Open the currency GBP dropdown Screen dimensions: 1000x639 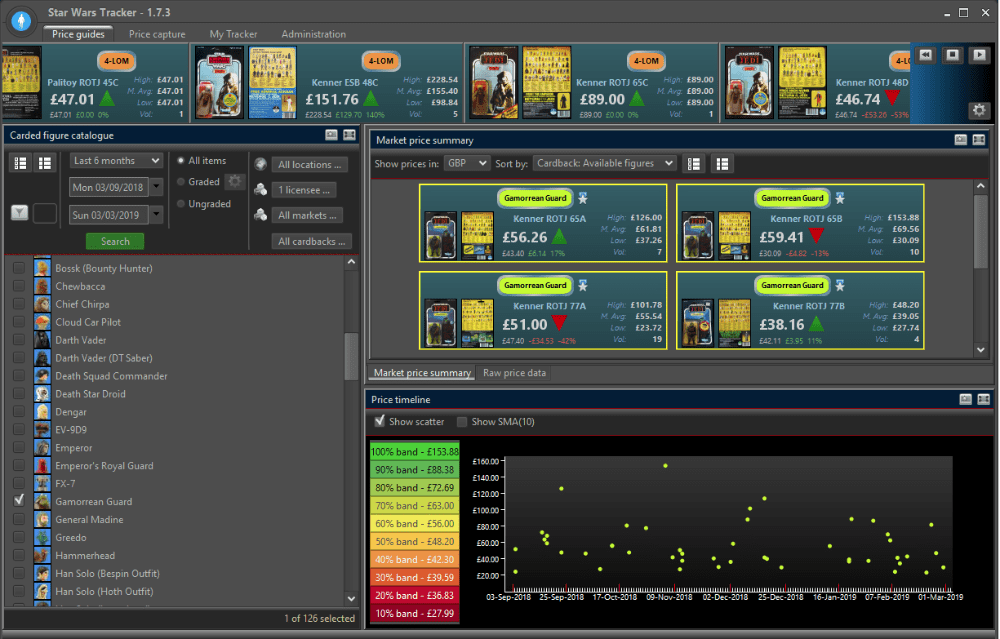466,163
